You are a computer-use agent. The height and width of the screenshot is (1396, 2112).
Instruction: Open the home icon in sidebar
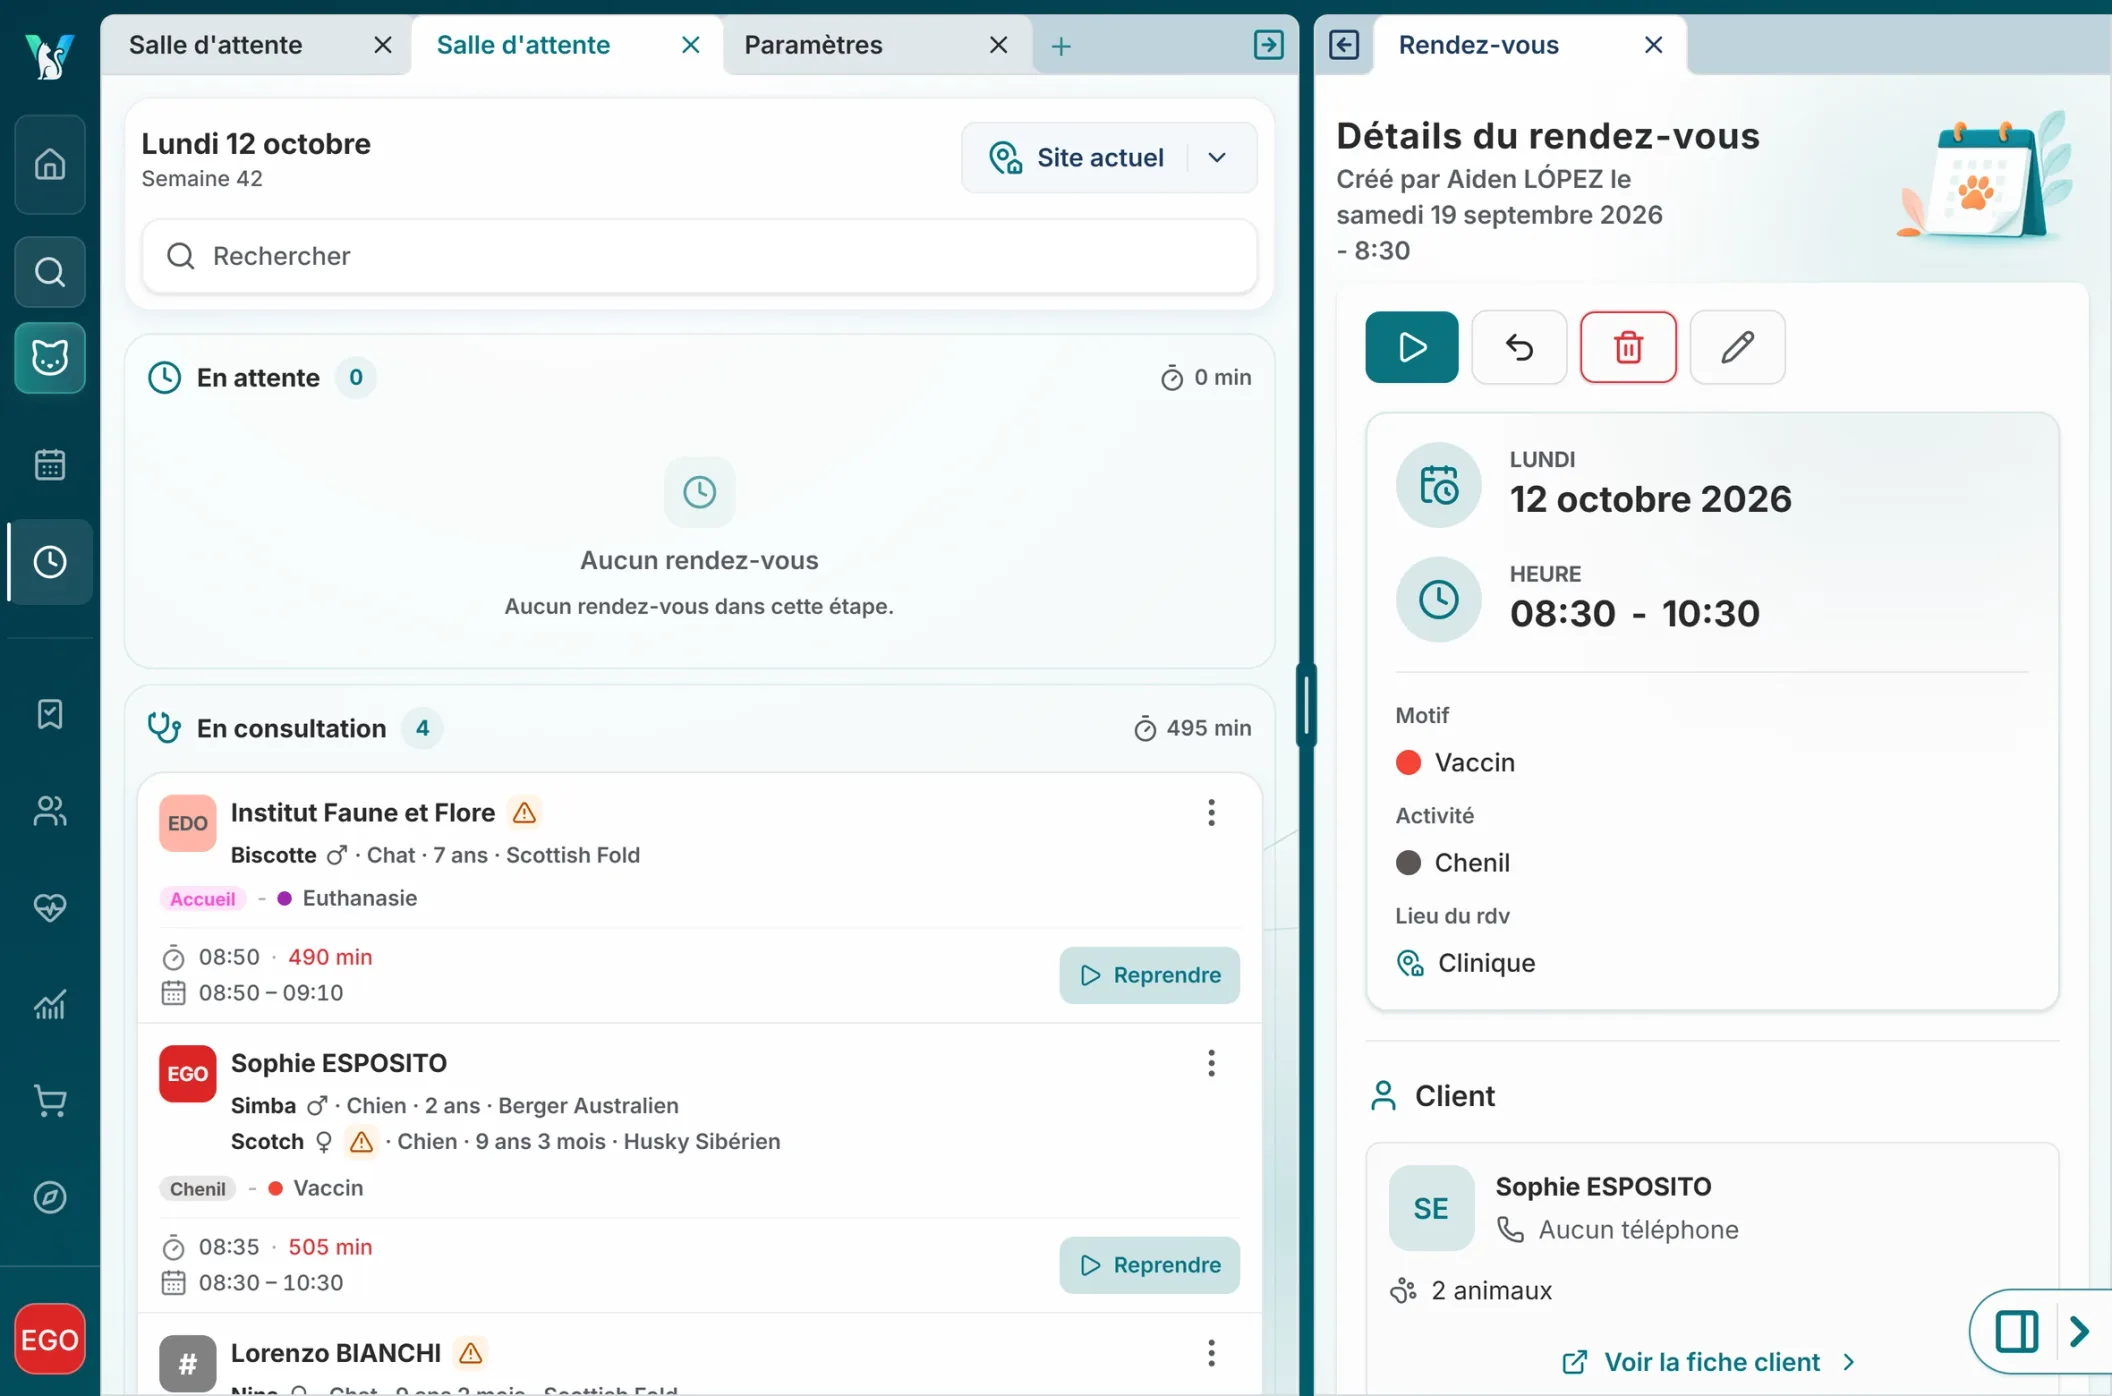(49, 164)
